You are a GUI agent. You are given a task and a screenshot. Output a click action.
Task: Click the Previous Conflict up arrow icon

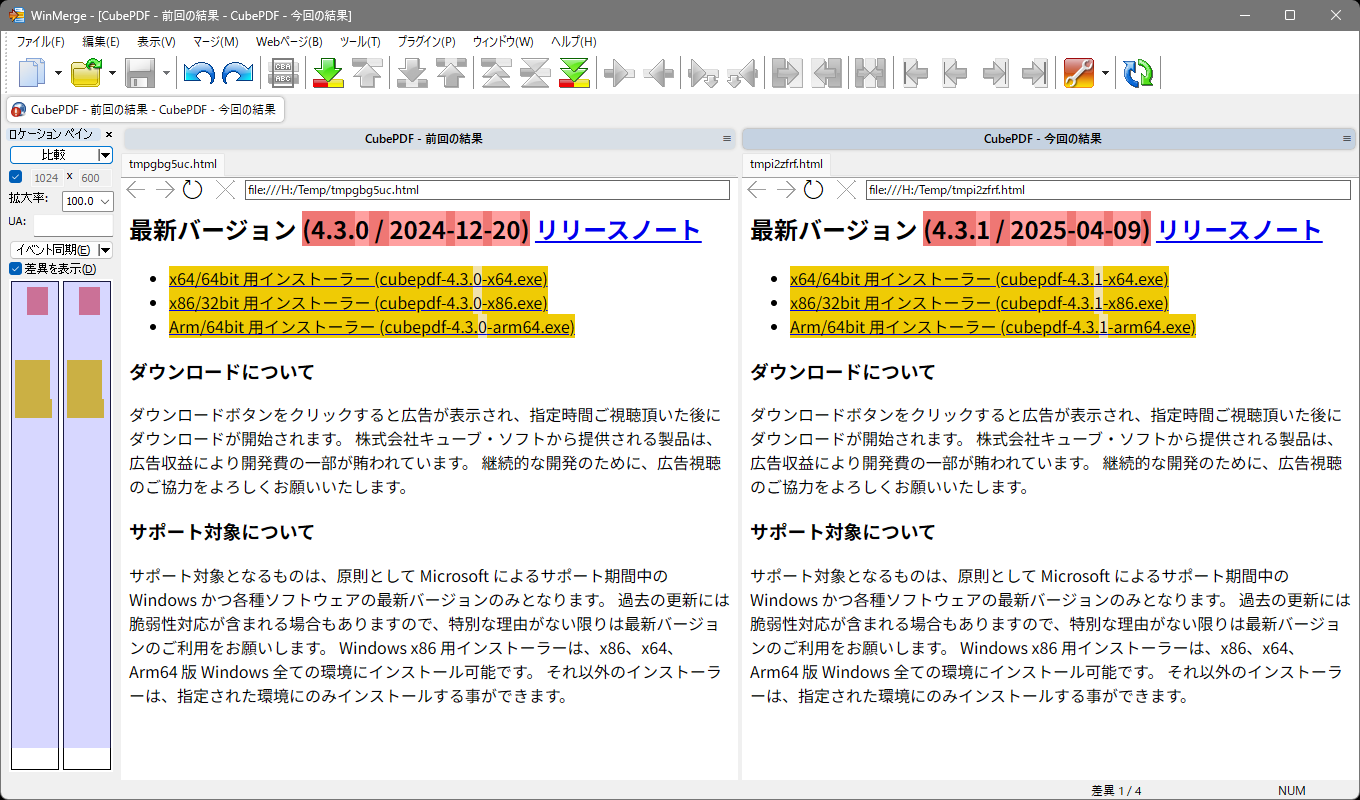point(452,73)
